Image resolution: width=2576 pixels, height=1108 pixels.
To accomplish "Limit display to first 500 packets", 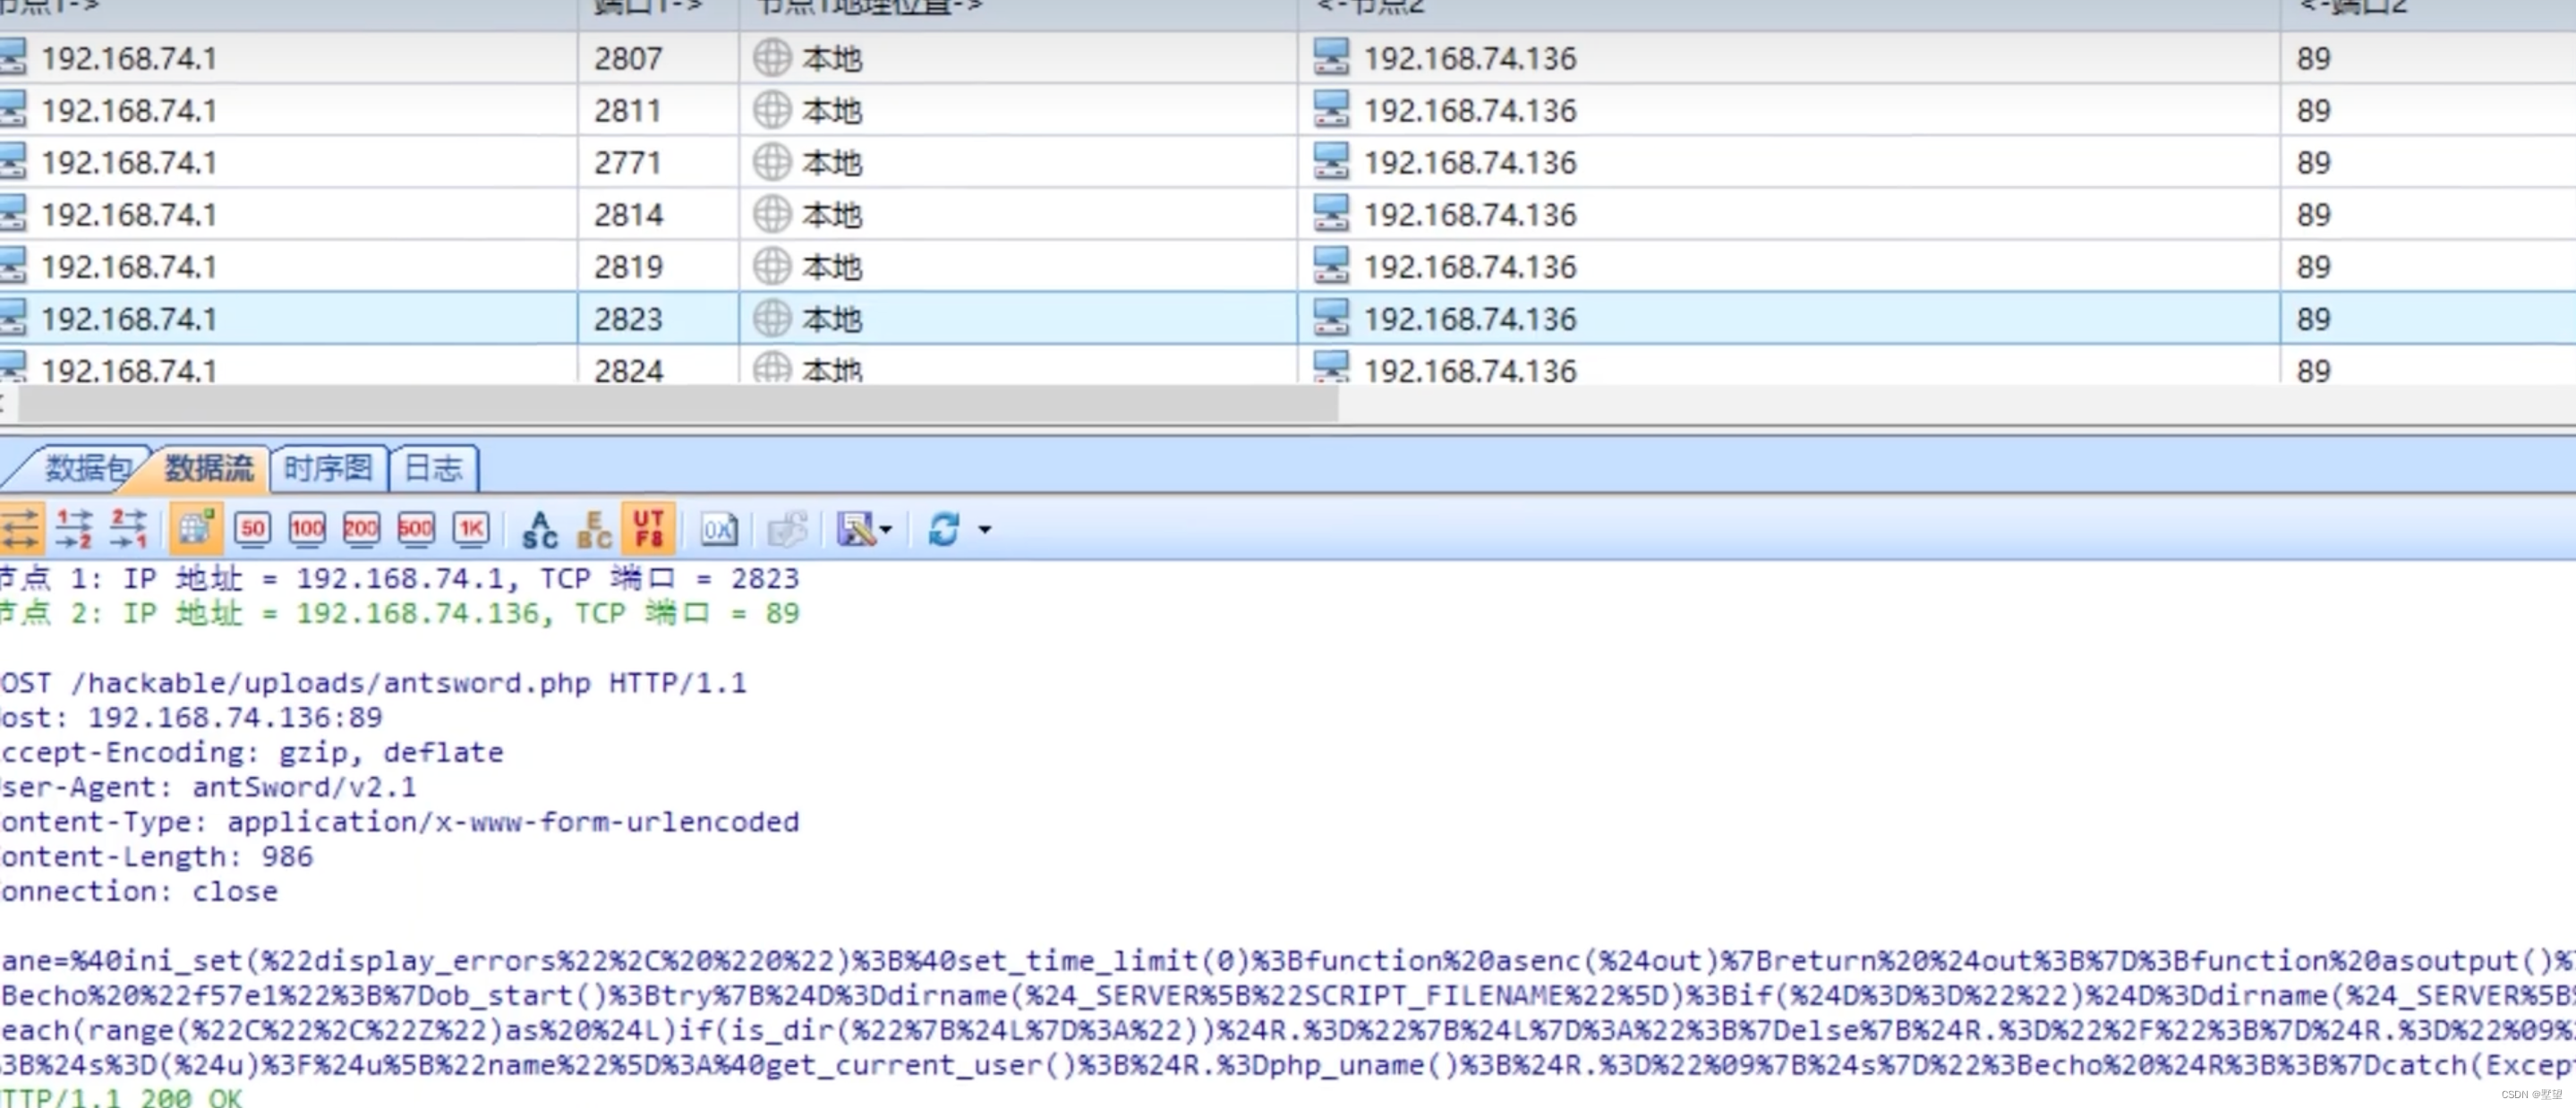I will coord(416,528).
